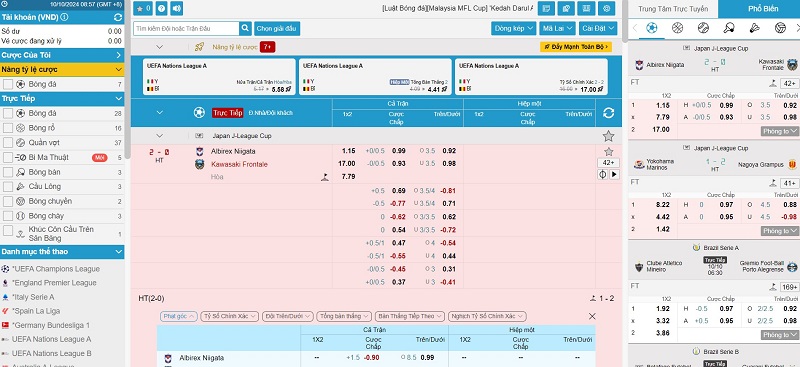Image resolution: width=800 pixels, height=367 pixels.
Task: Select basketball icon in right panel
Action: coord(677,28)
